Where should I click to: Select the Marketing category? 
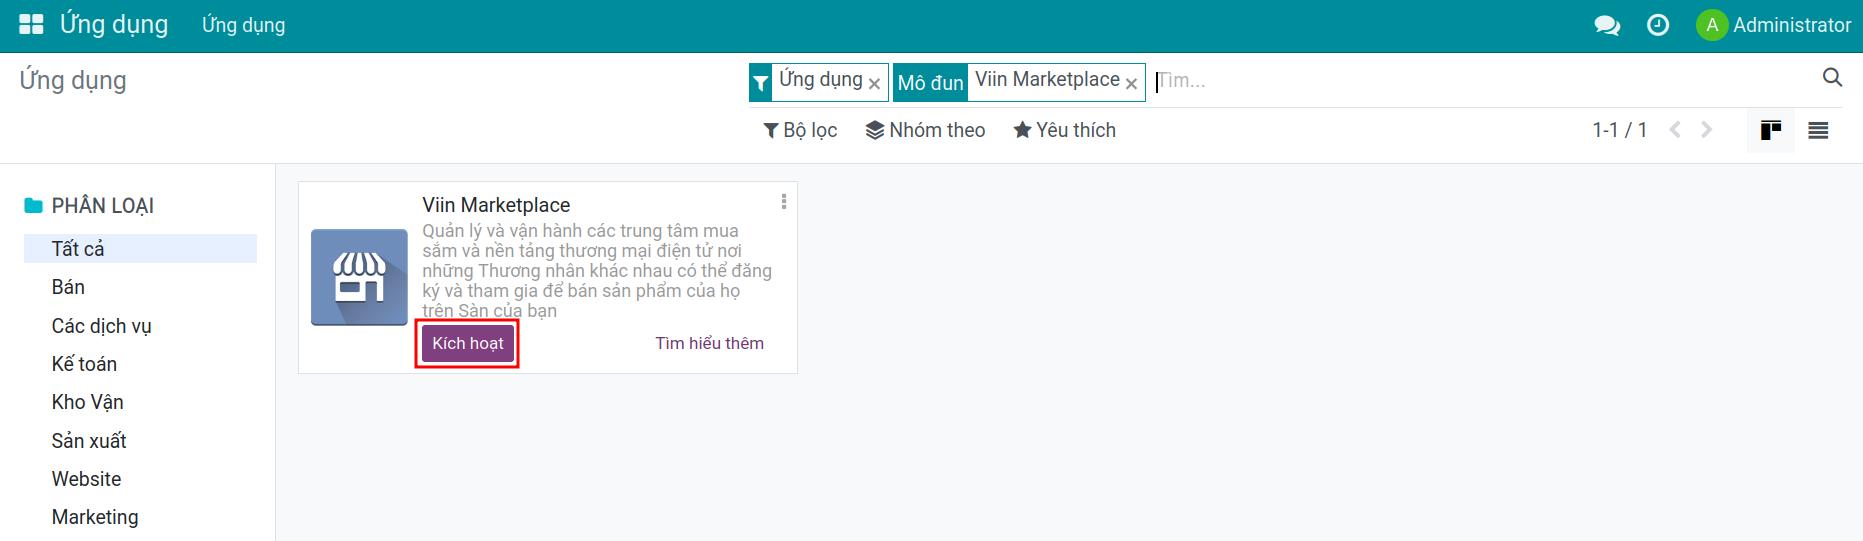coord(140,517)
